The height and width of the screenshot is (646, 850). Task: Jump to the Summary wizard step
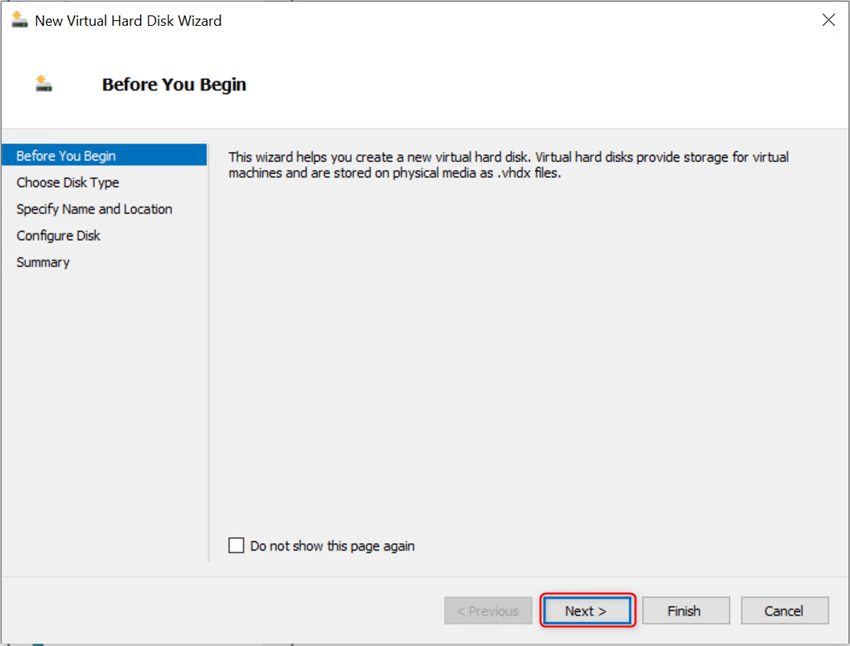point(43,261)
